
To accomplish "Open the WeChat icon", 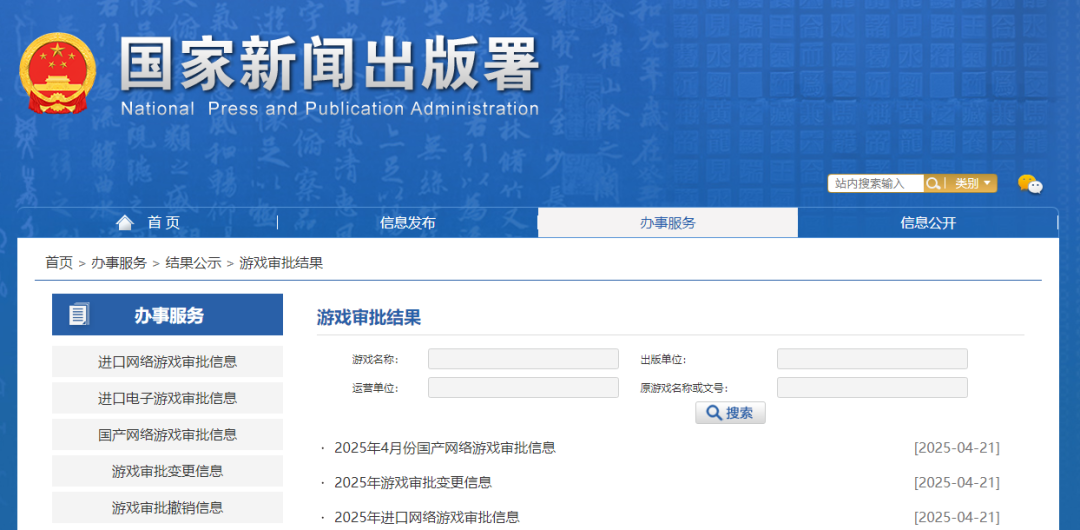I will tap(1030, 184).
